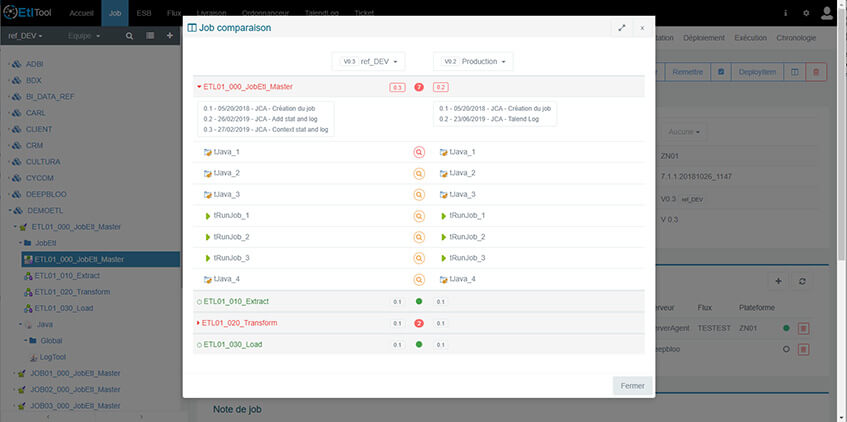The height and width of the screenshot is (422, 847).
Task: Select ETL01_030_Load in the sidebar tree
Action: (64, 308)
